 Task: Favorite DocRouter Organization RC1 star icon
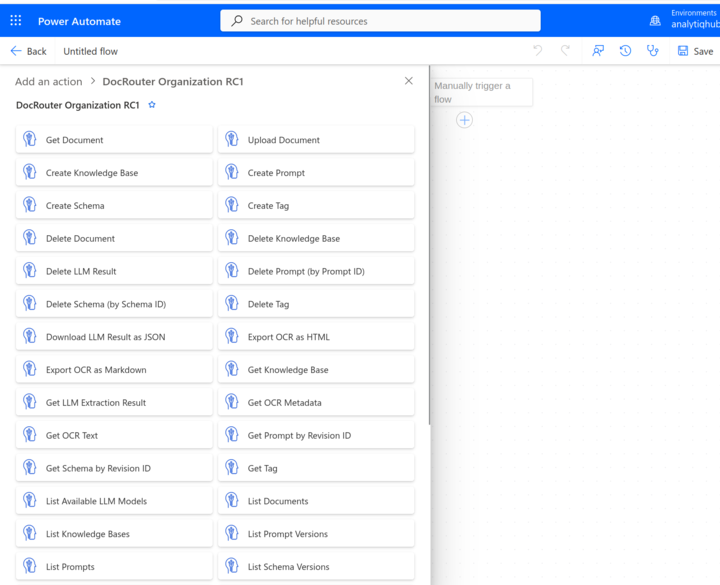(152, 105)
